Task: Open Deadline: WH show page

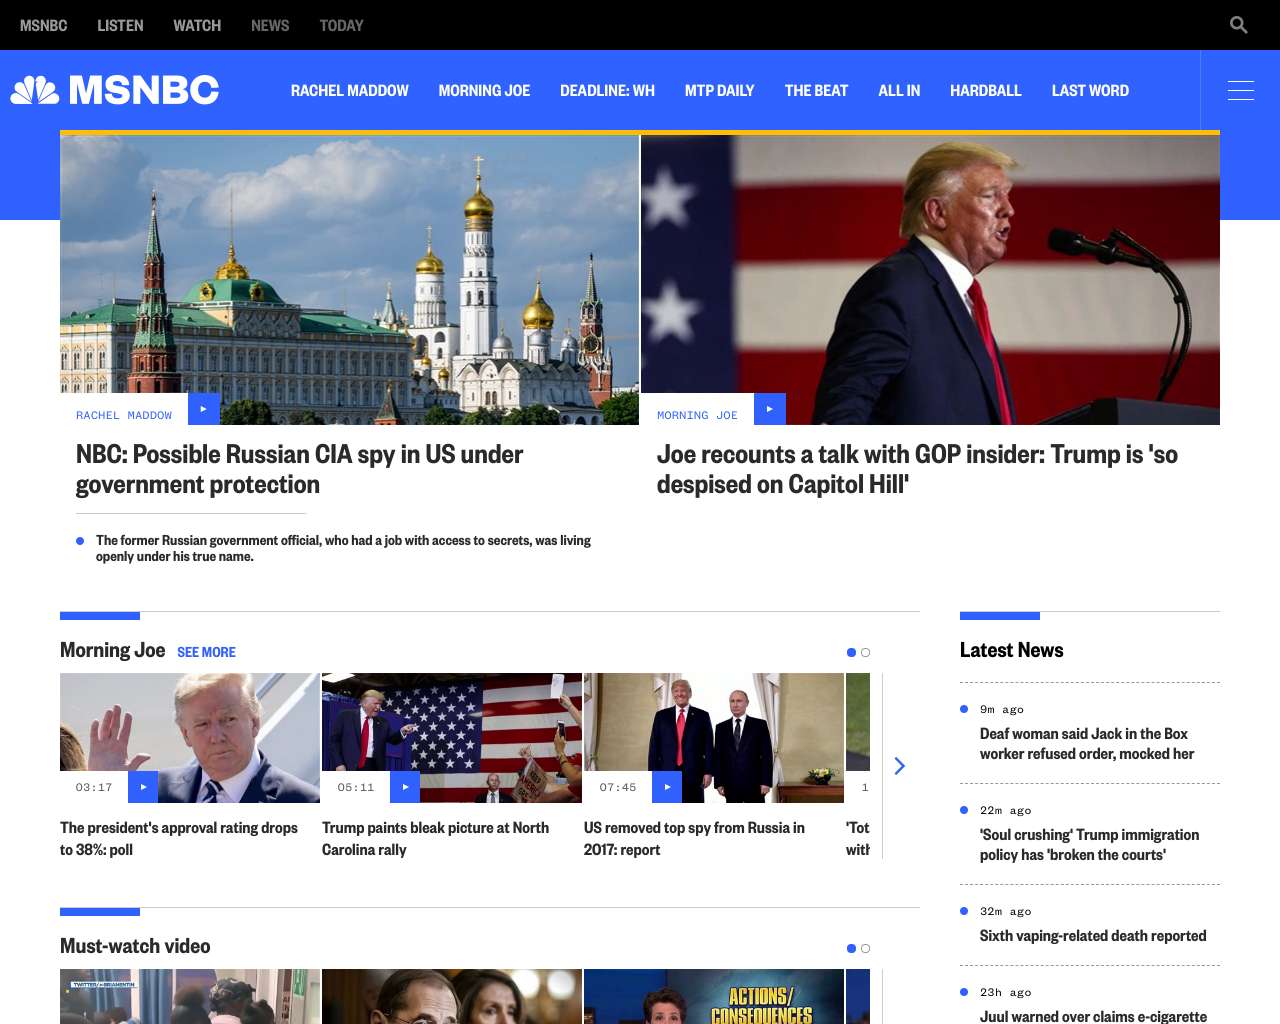Action: pyautogui.click(x=607, y=90)
